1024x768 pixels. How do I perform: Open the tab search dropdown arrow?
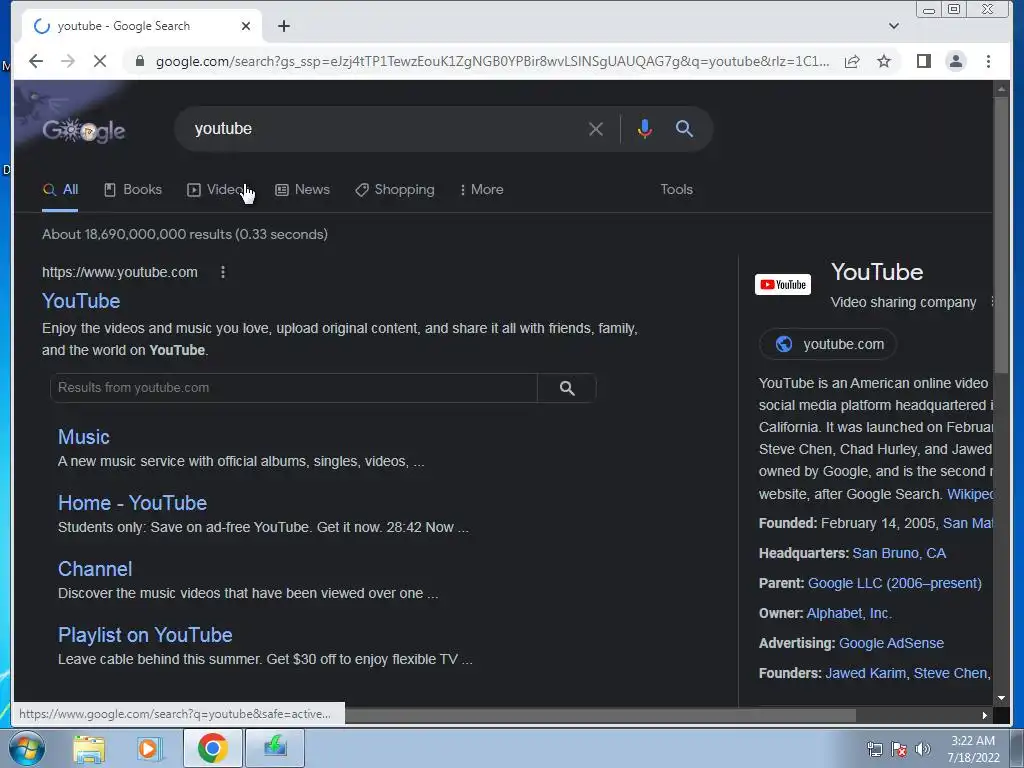894,26
